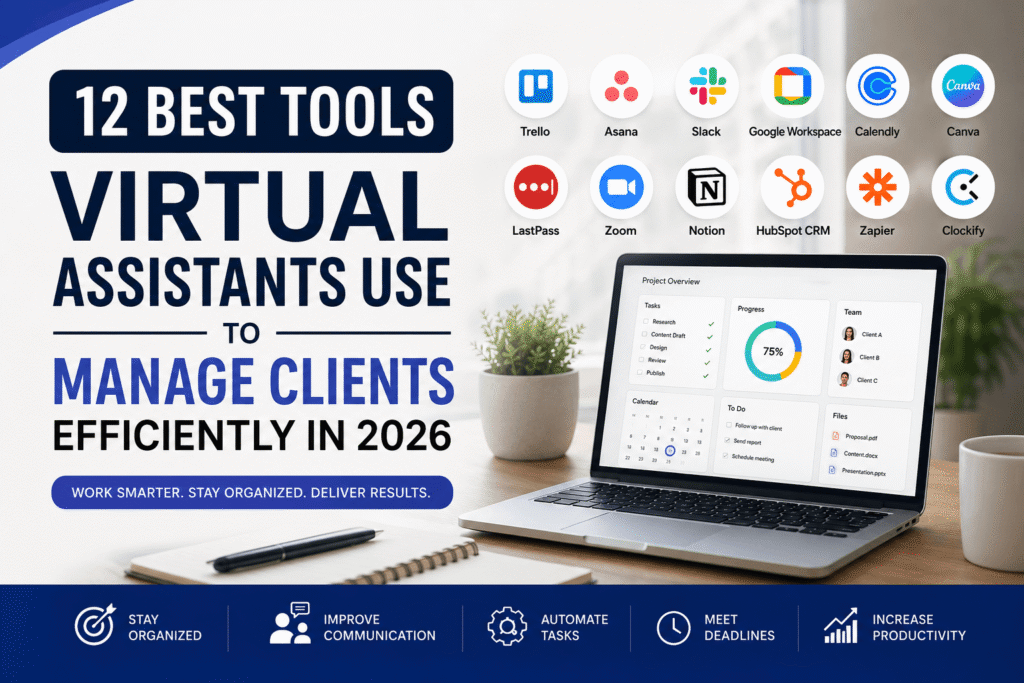Click the Google Workspace icon
This screenshot has width=1024, height=683.
[792, 86]
